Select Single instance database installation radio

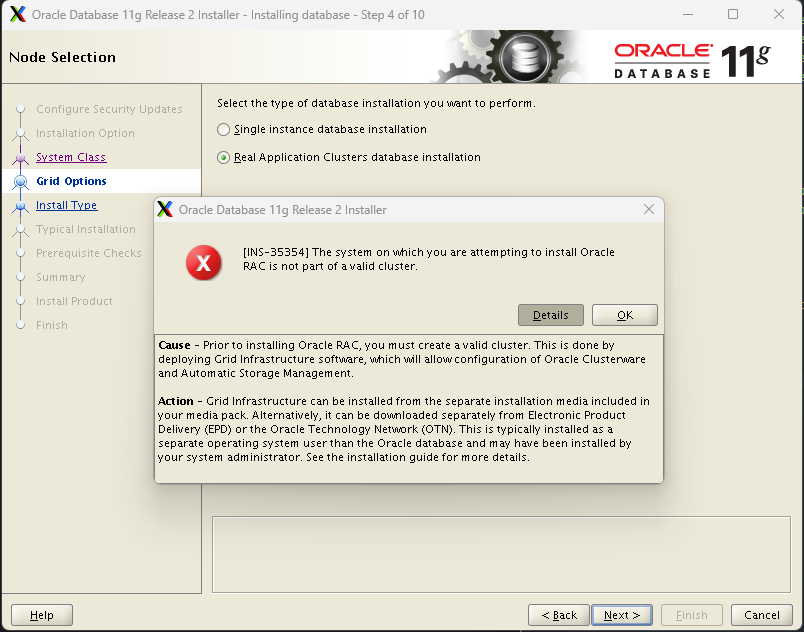(223, 130)
